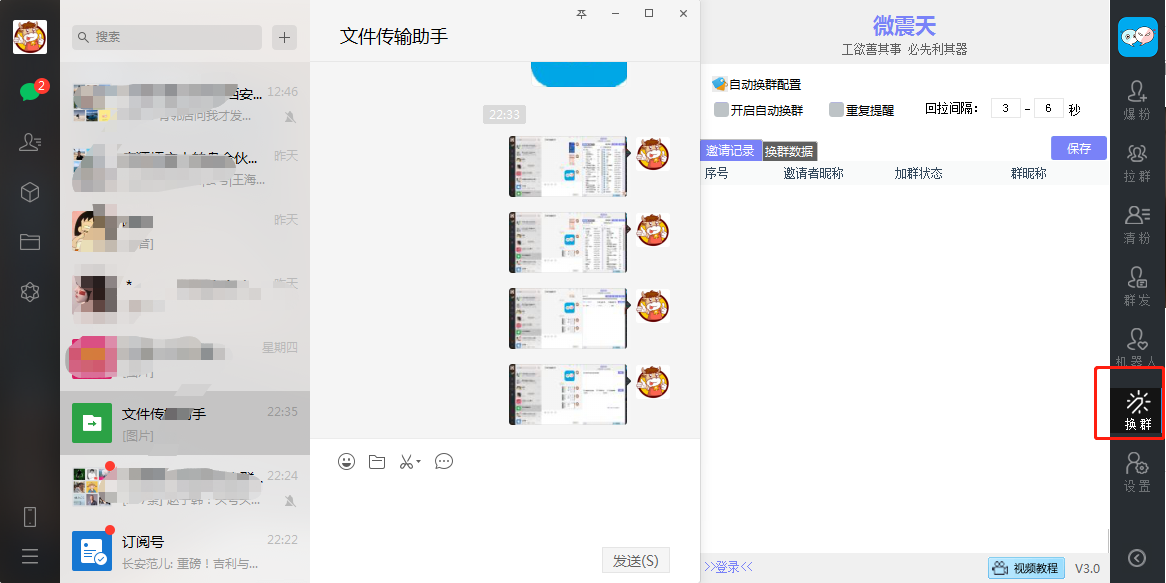Screen dimensions: 1166x583
Task: Collapse the plugin panel with arrow icon
Action: 1137,558
